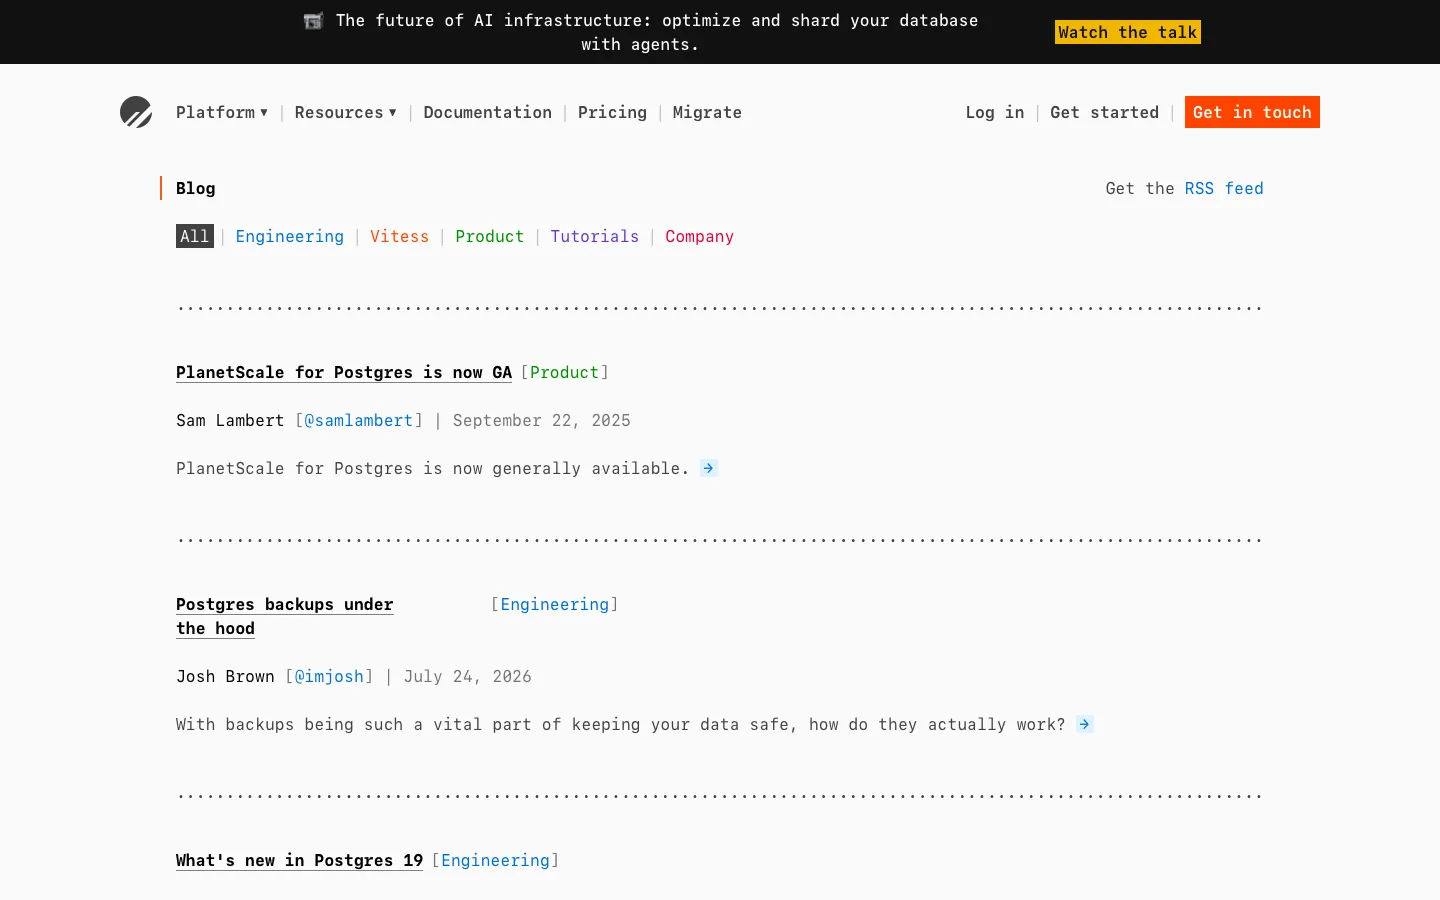
Task: Click the date July 24, 2026
Action: [468, 676]
